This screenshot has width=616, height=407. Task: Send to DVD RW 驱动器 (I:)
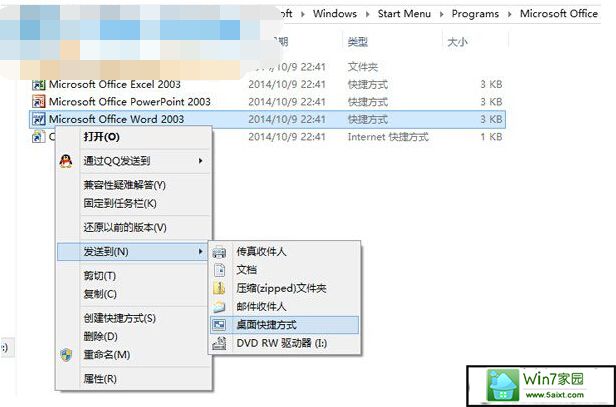[284, 344]
